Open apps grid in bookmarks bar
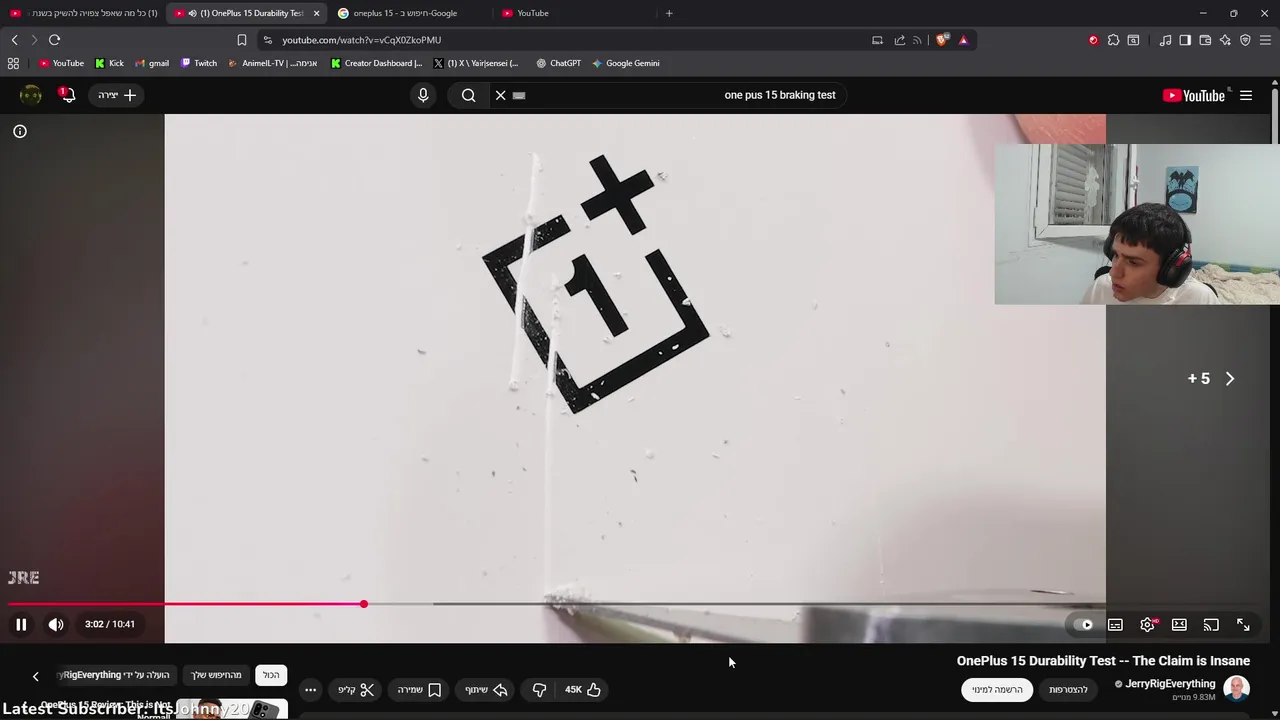The image size is (1280, 720). [13, 63]
